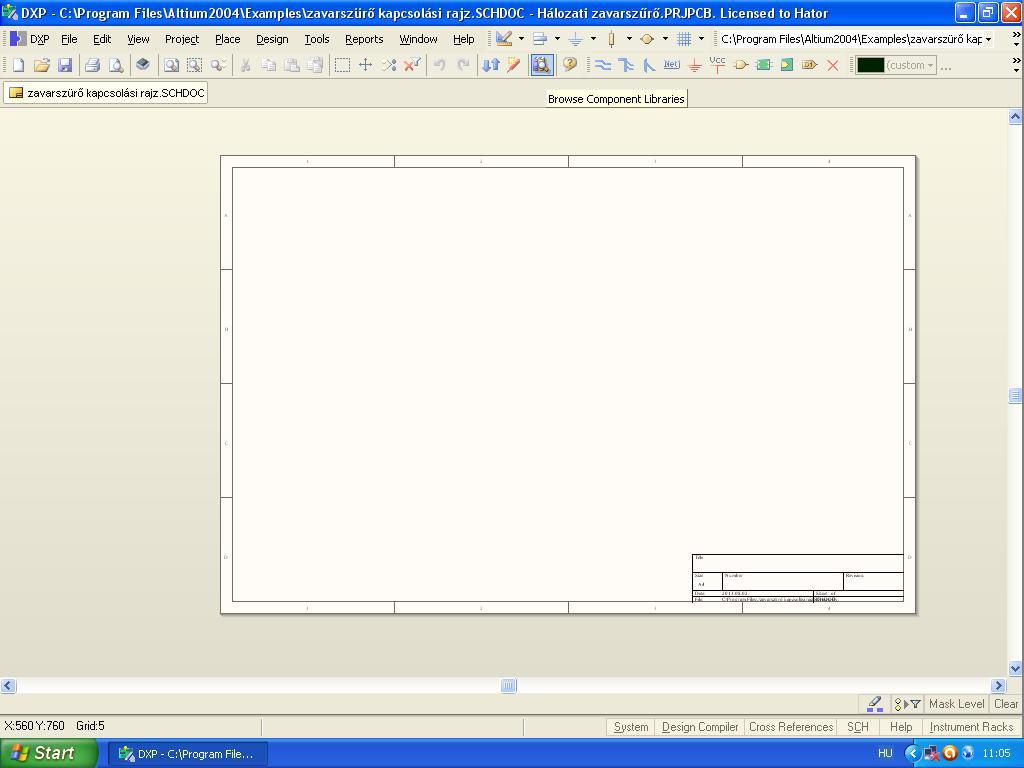Click the Open Device View icon
This screenshot has width=1024, height=768.
click(142, 65)
